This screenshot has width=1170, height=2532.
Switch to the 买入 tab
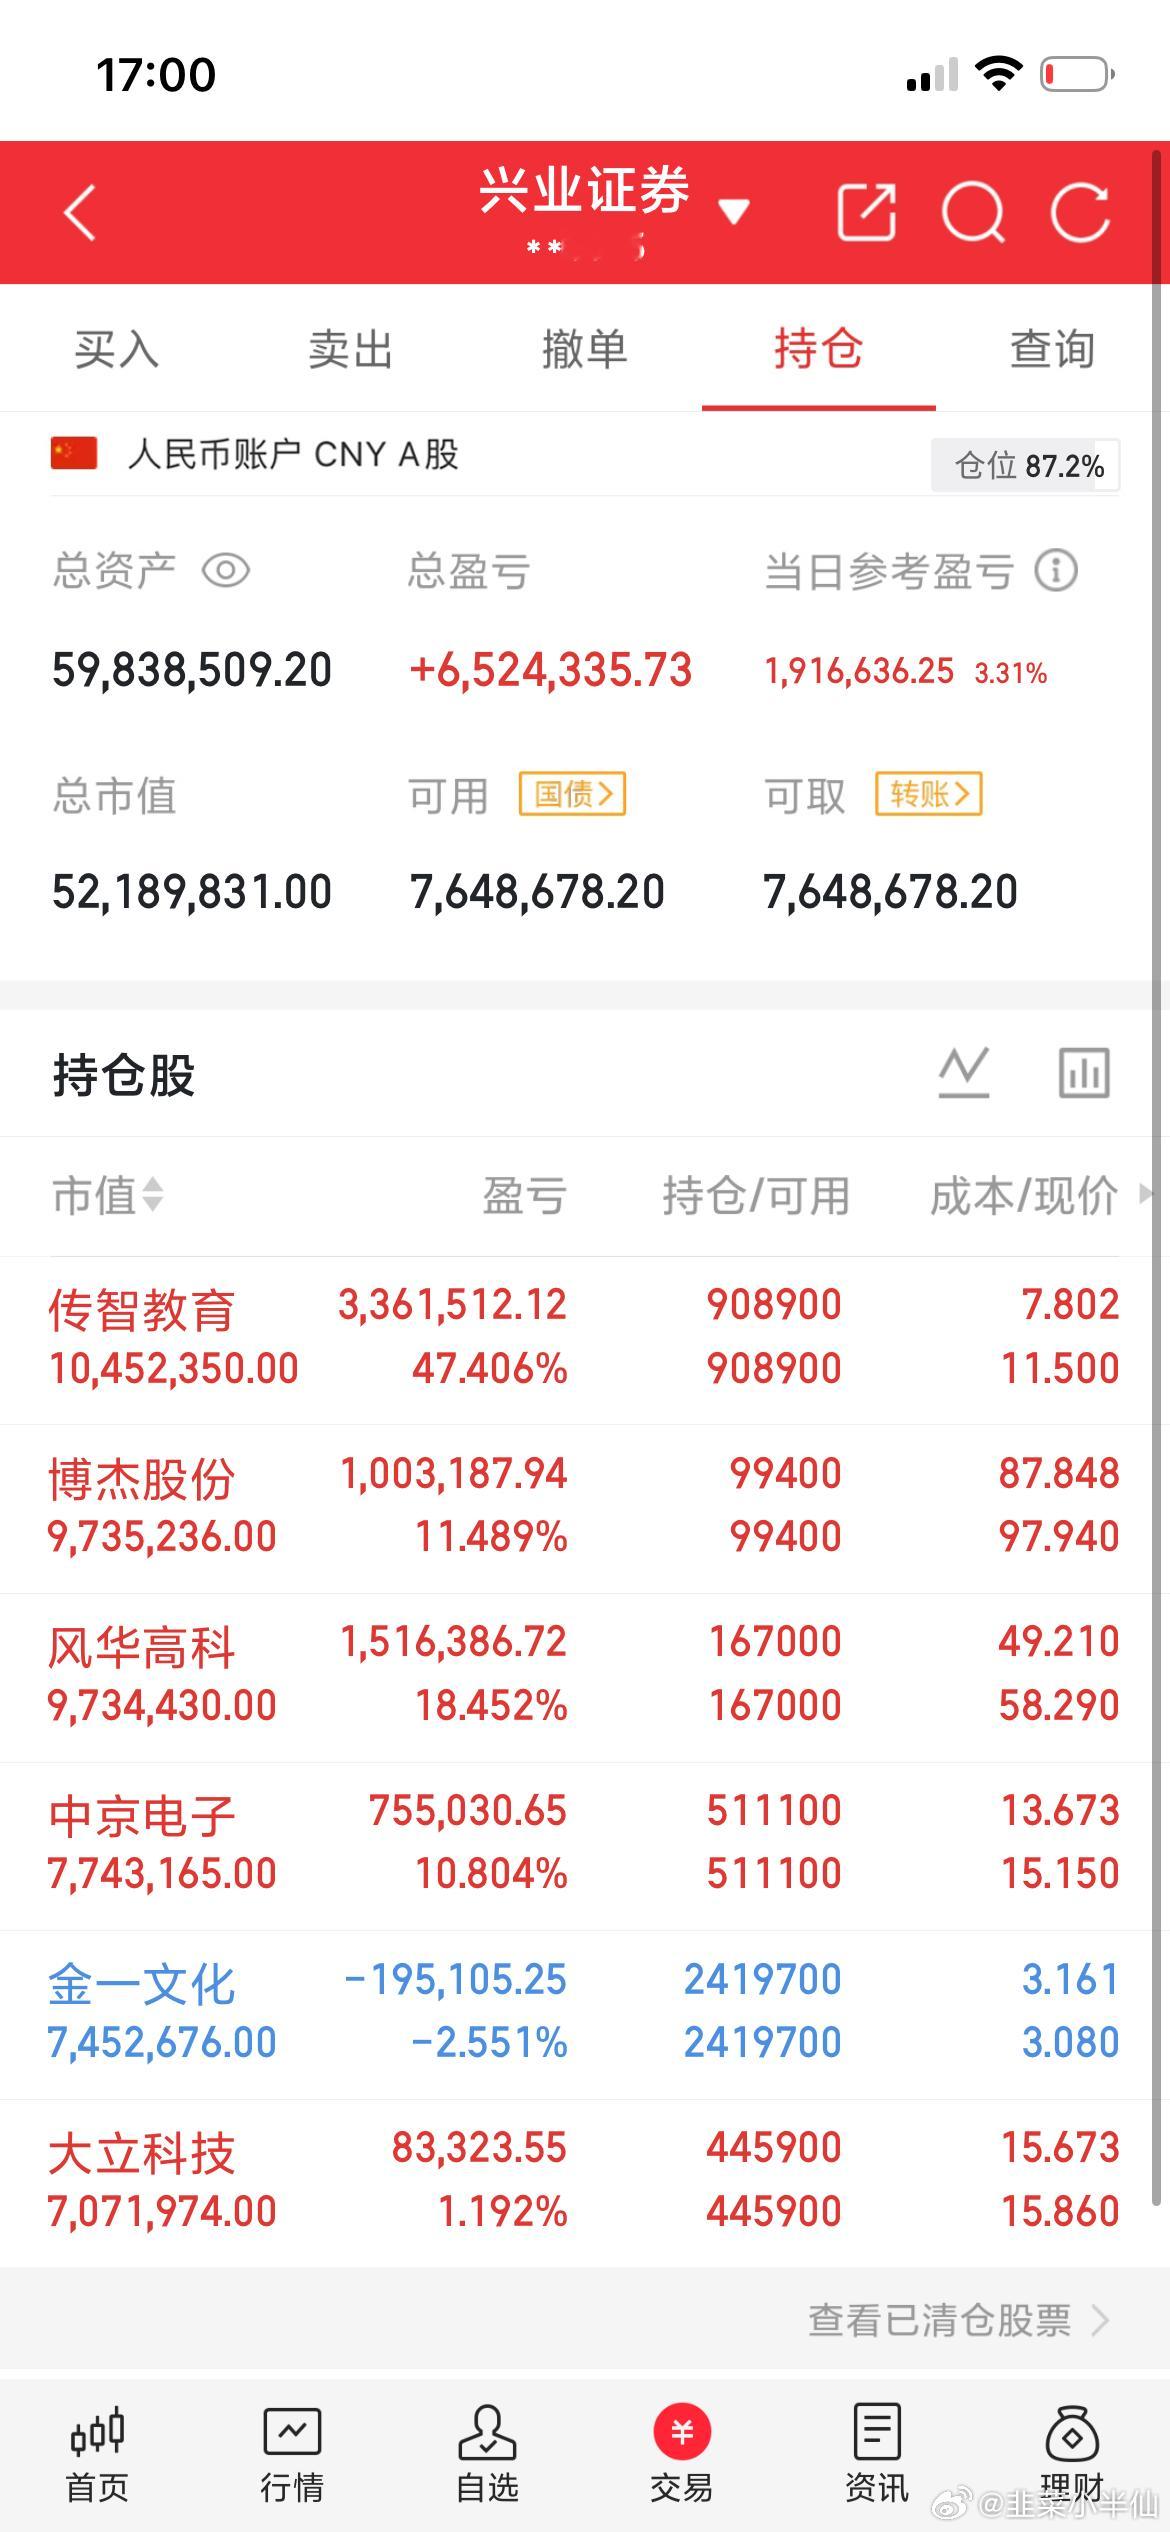point(117,350)
